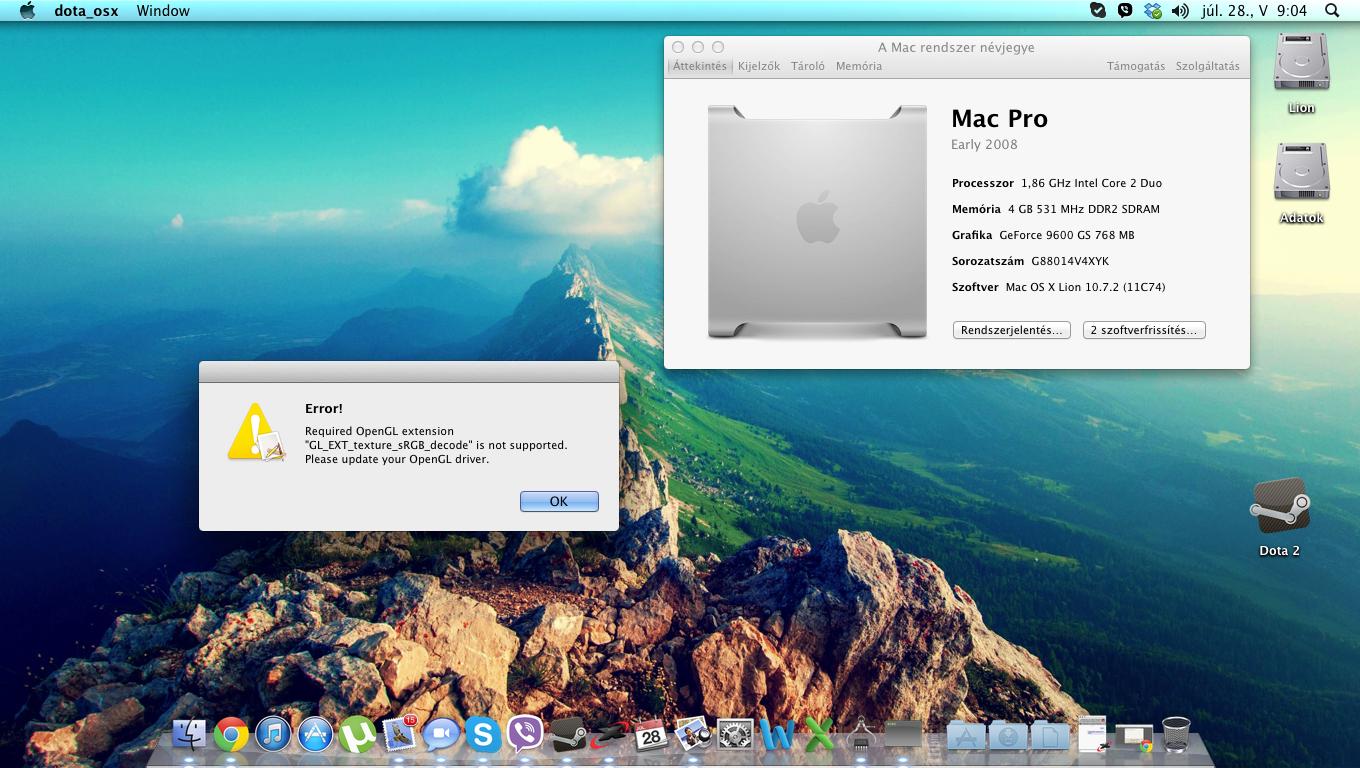Launch Google Chrome from the dock

point(231,735)
